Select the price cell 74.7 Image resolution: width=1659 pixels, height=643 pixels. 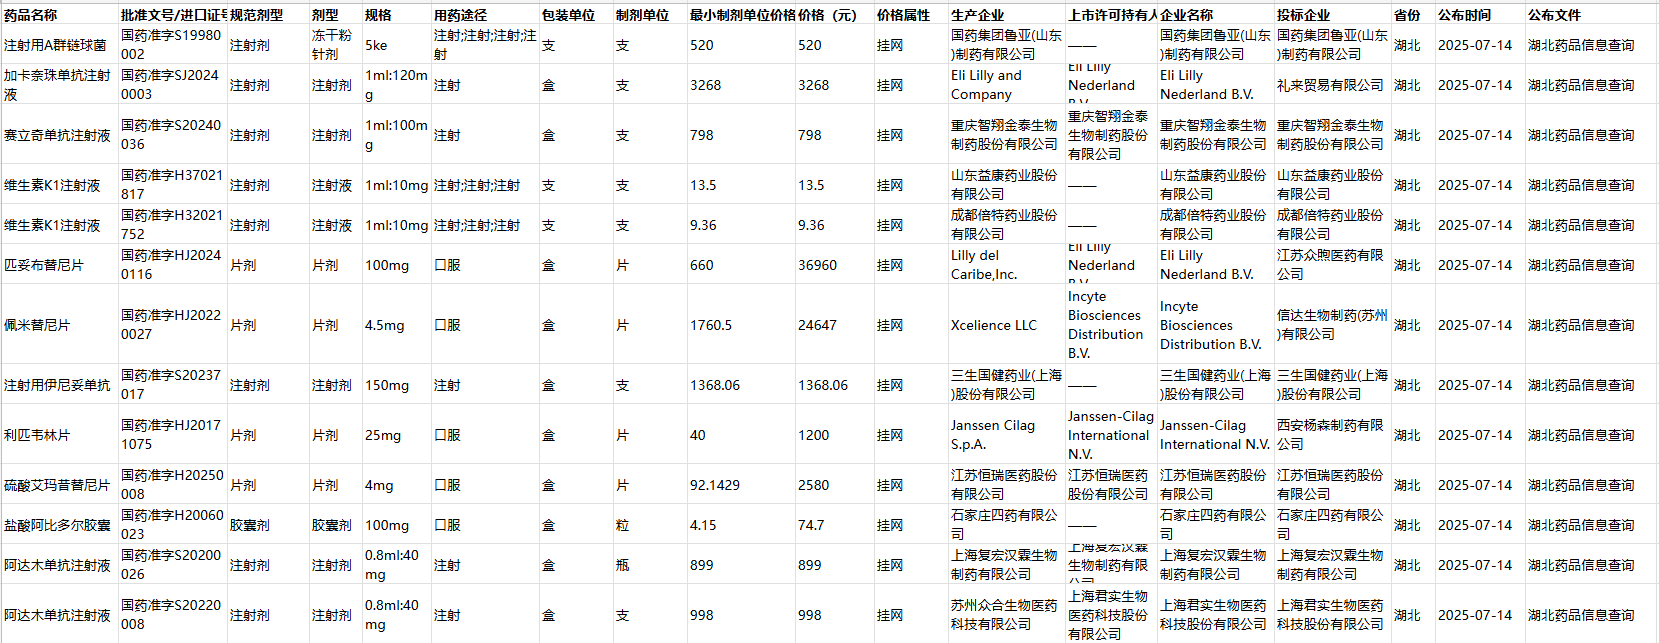835,525
